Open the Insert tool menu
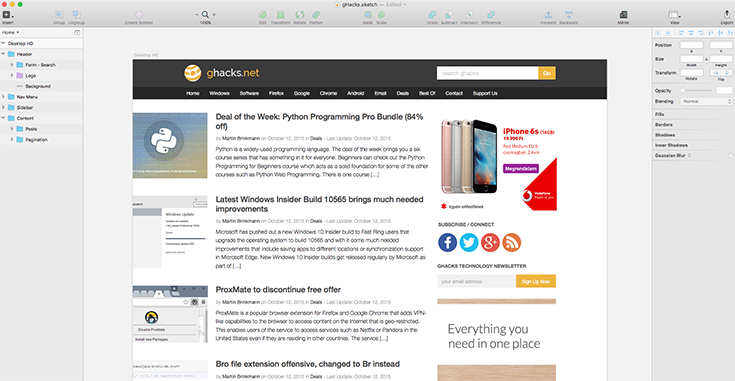735x381 pixels. [8, 15]
